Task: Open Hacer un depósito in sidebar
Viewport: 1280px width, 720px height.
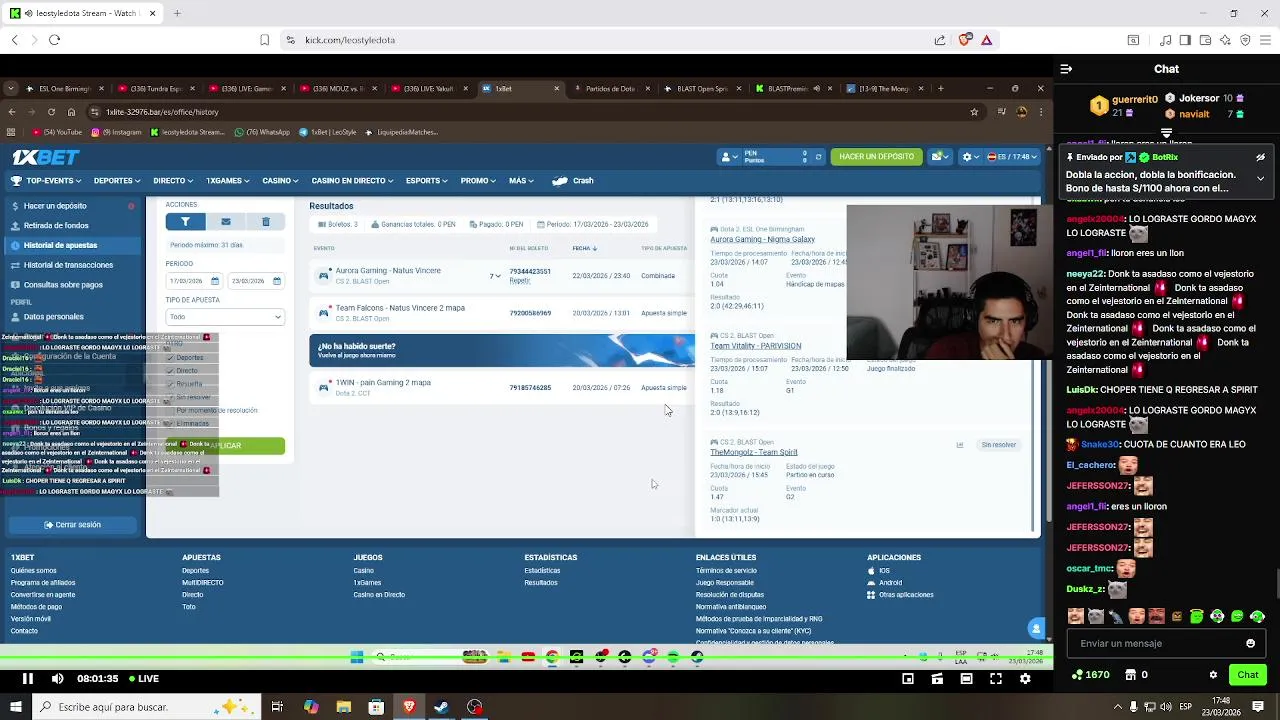Action: point(72,206)
